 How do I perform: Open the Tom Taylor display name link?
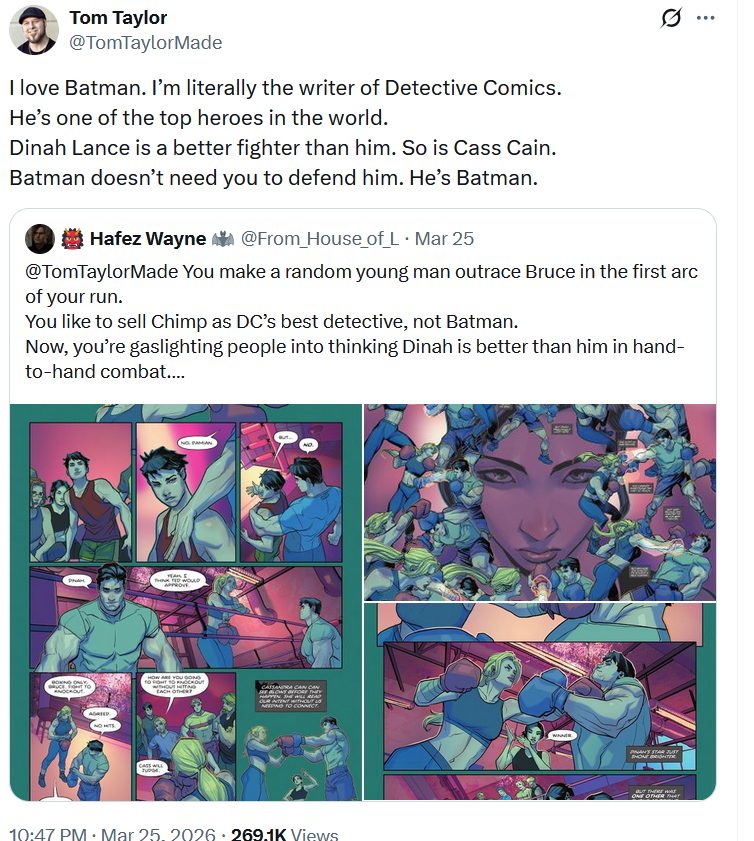point(119,18)
